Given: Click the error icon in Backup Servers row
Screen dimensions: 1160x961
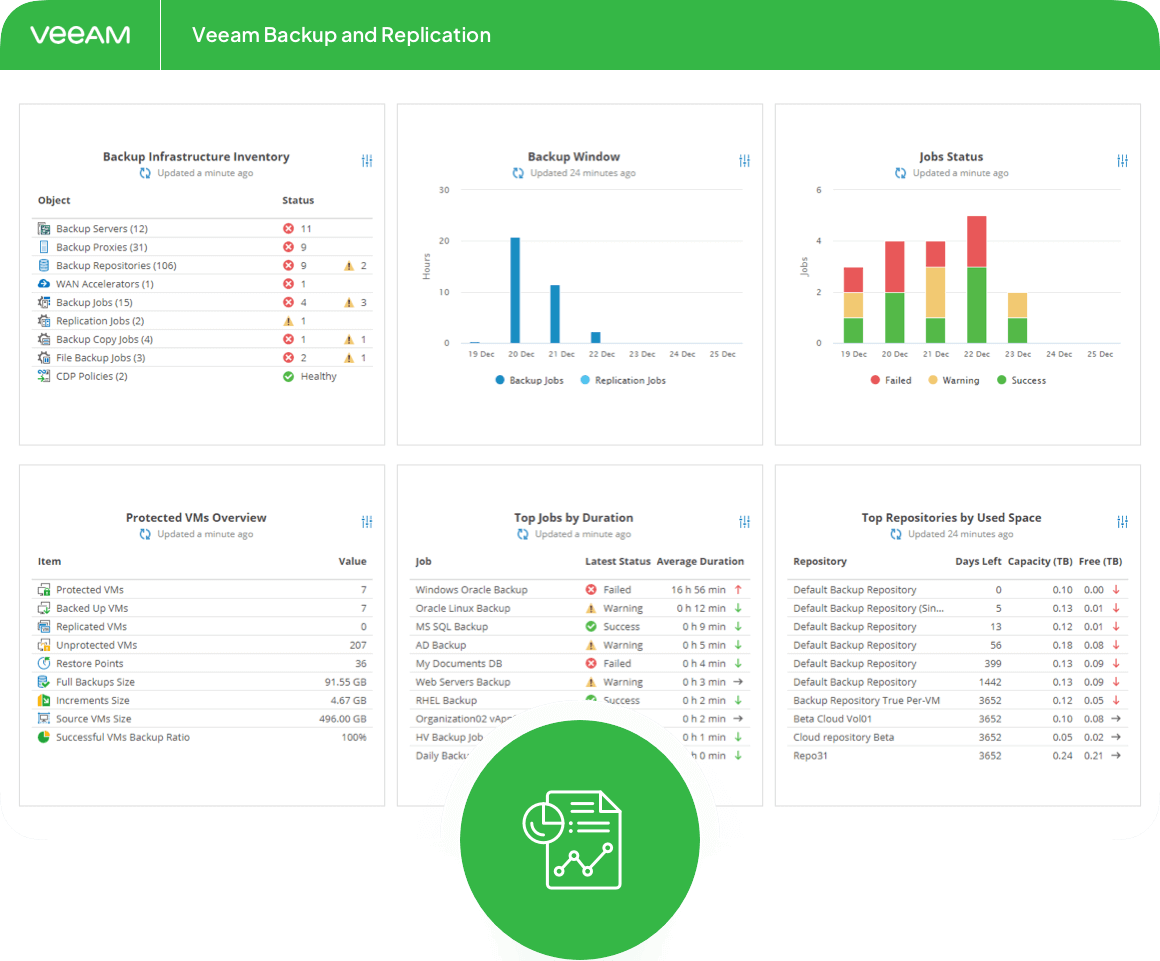Looking at the screenshot, I should pos(289,229).
